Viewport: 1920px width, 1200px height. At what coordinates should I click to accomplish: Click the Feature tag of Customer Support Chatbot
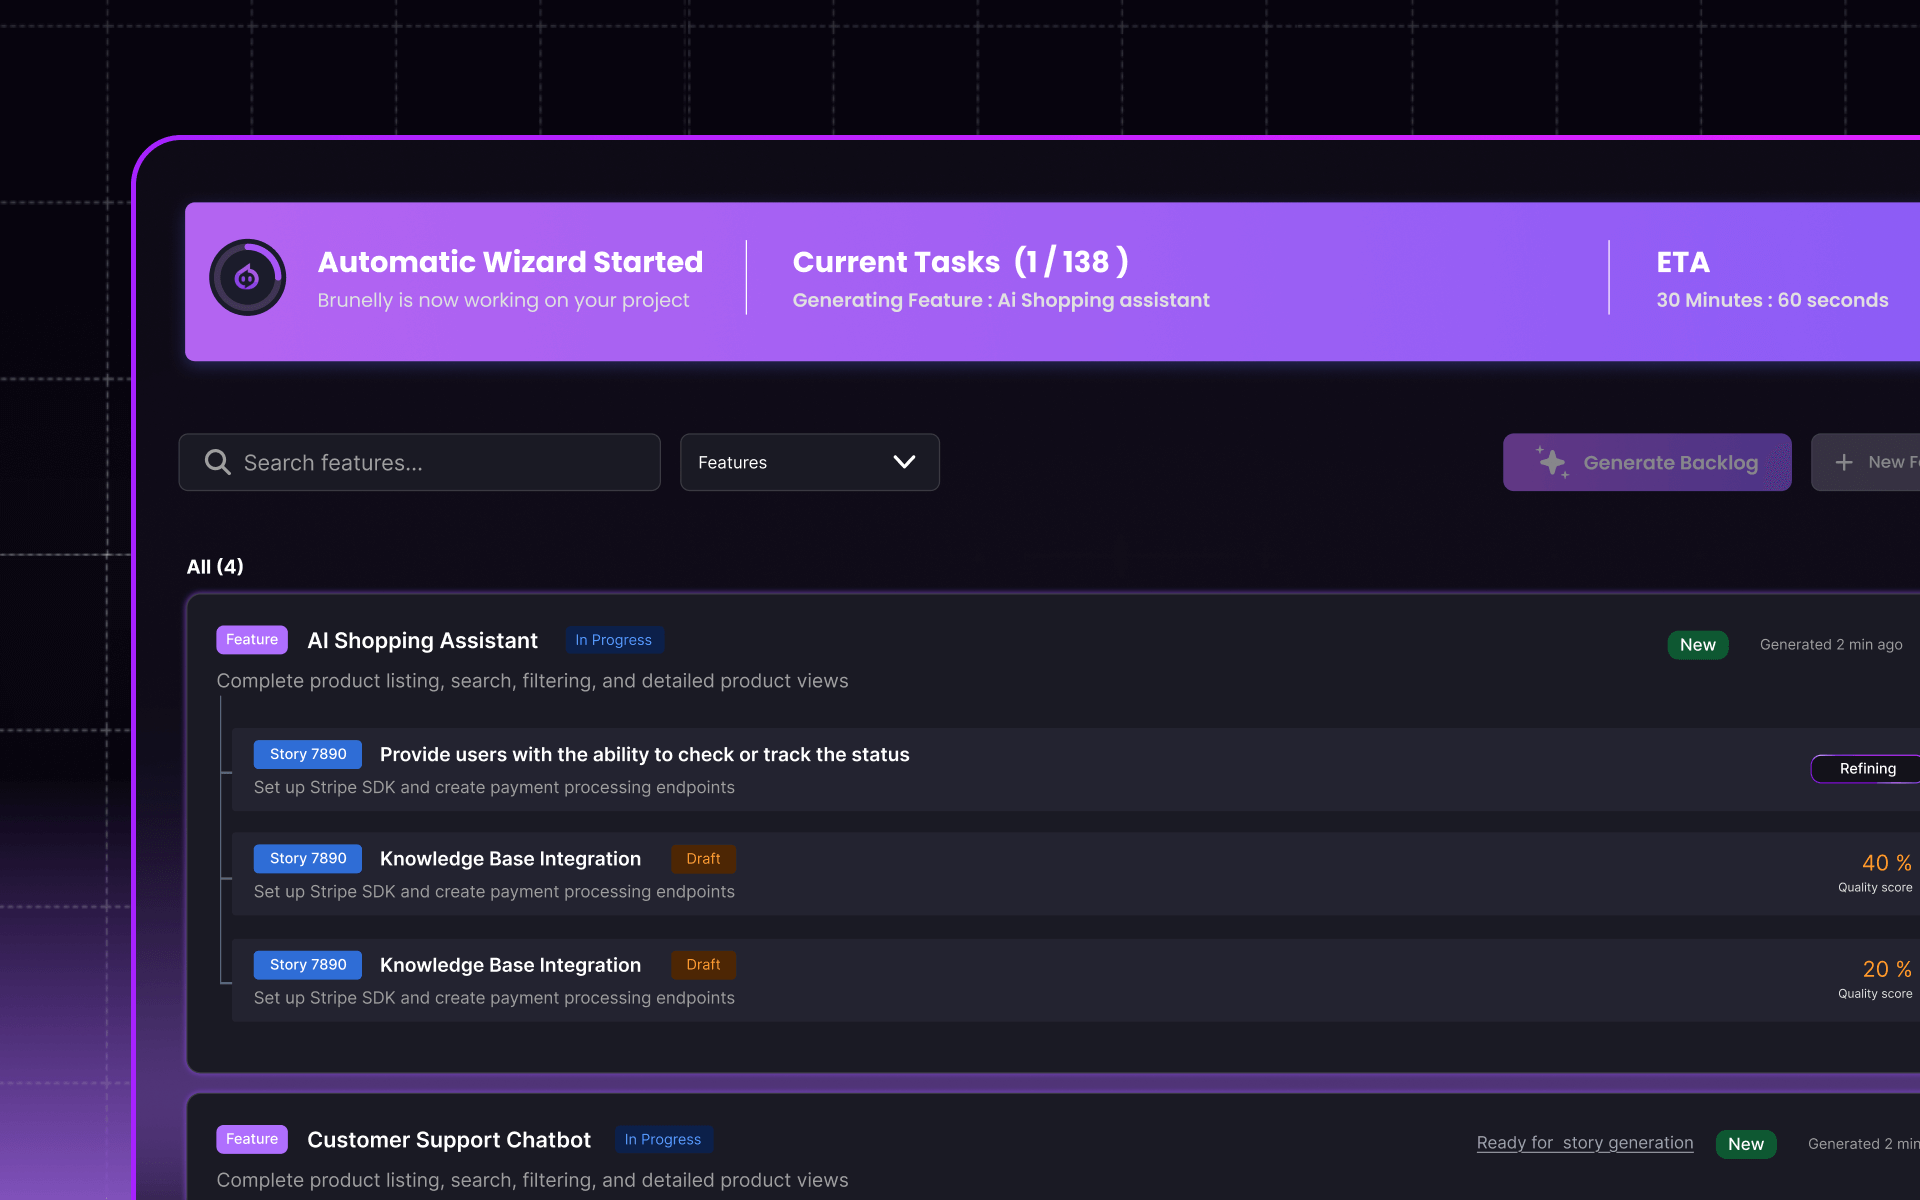coord(252,1139)
